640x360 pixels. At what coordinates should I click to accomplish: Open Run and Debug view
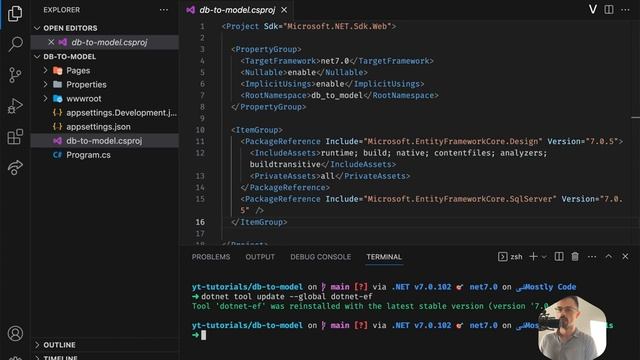pyautogui.click(x=15, y=106)
